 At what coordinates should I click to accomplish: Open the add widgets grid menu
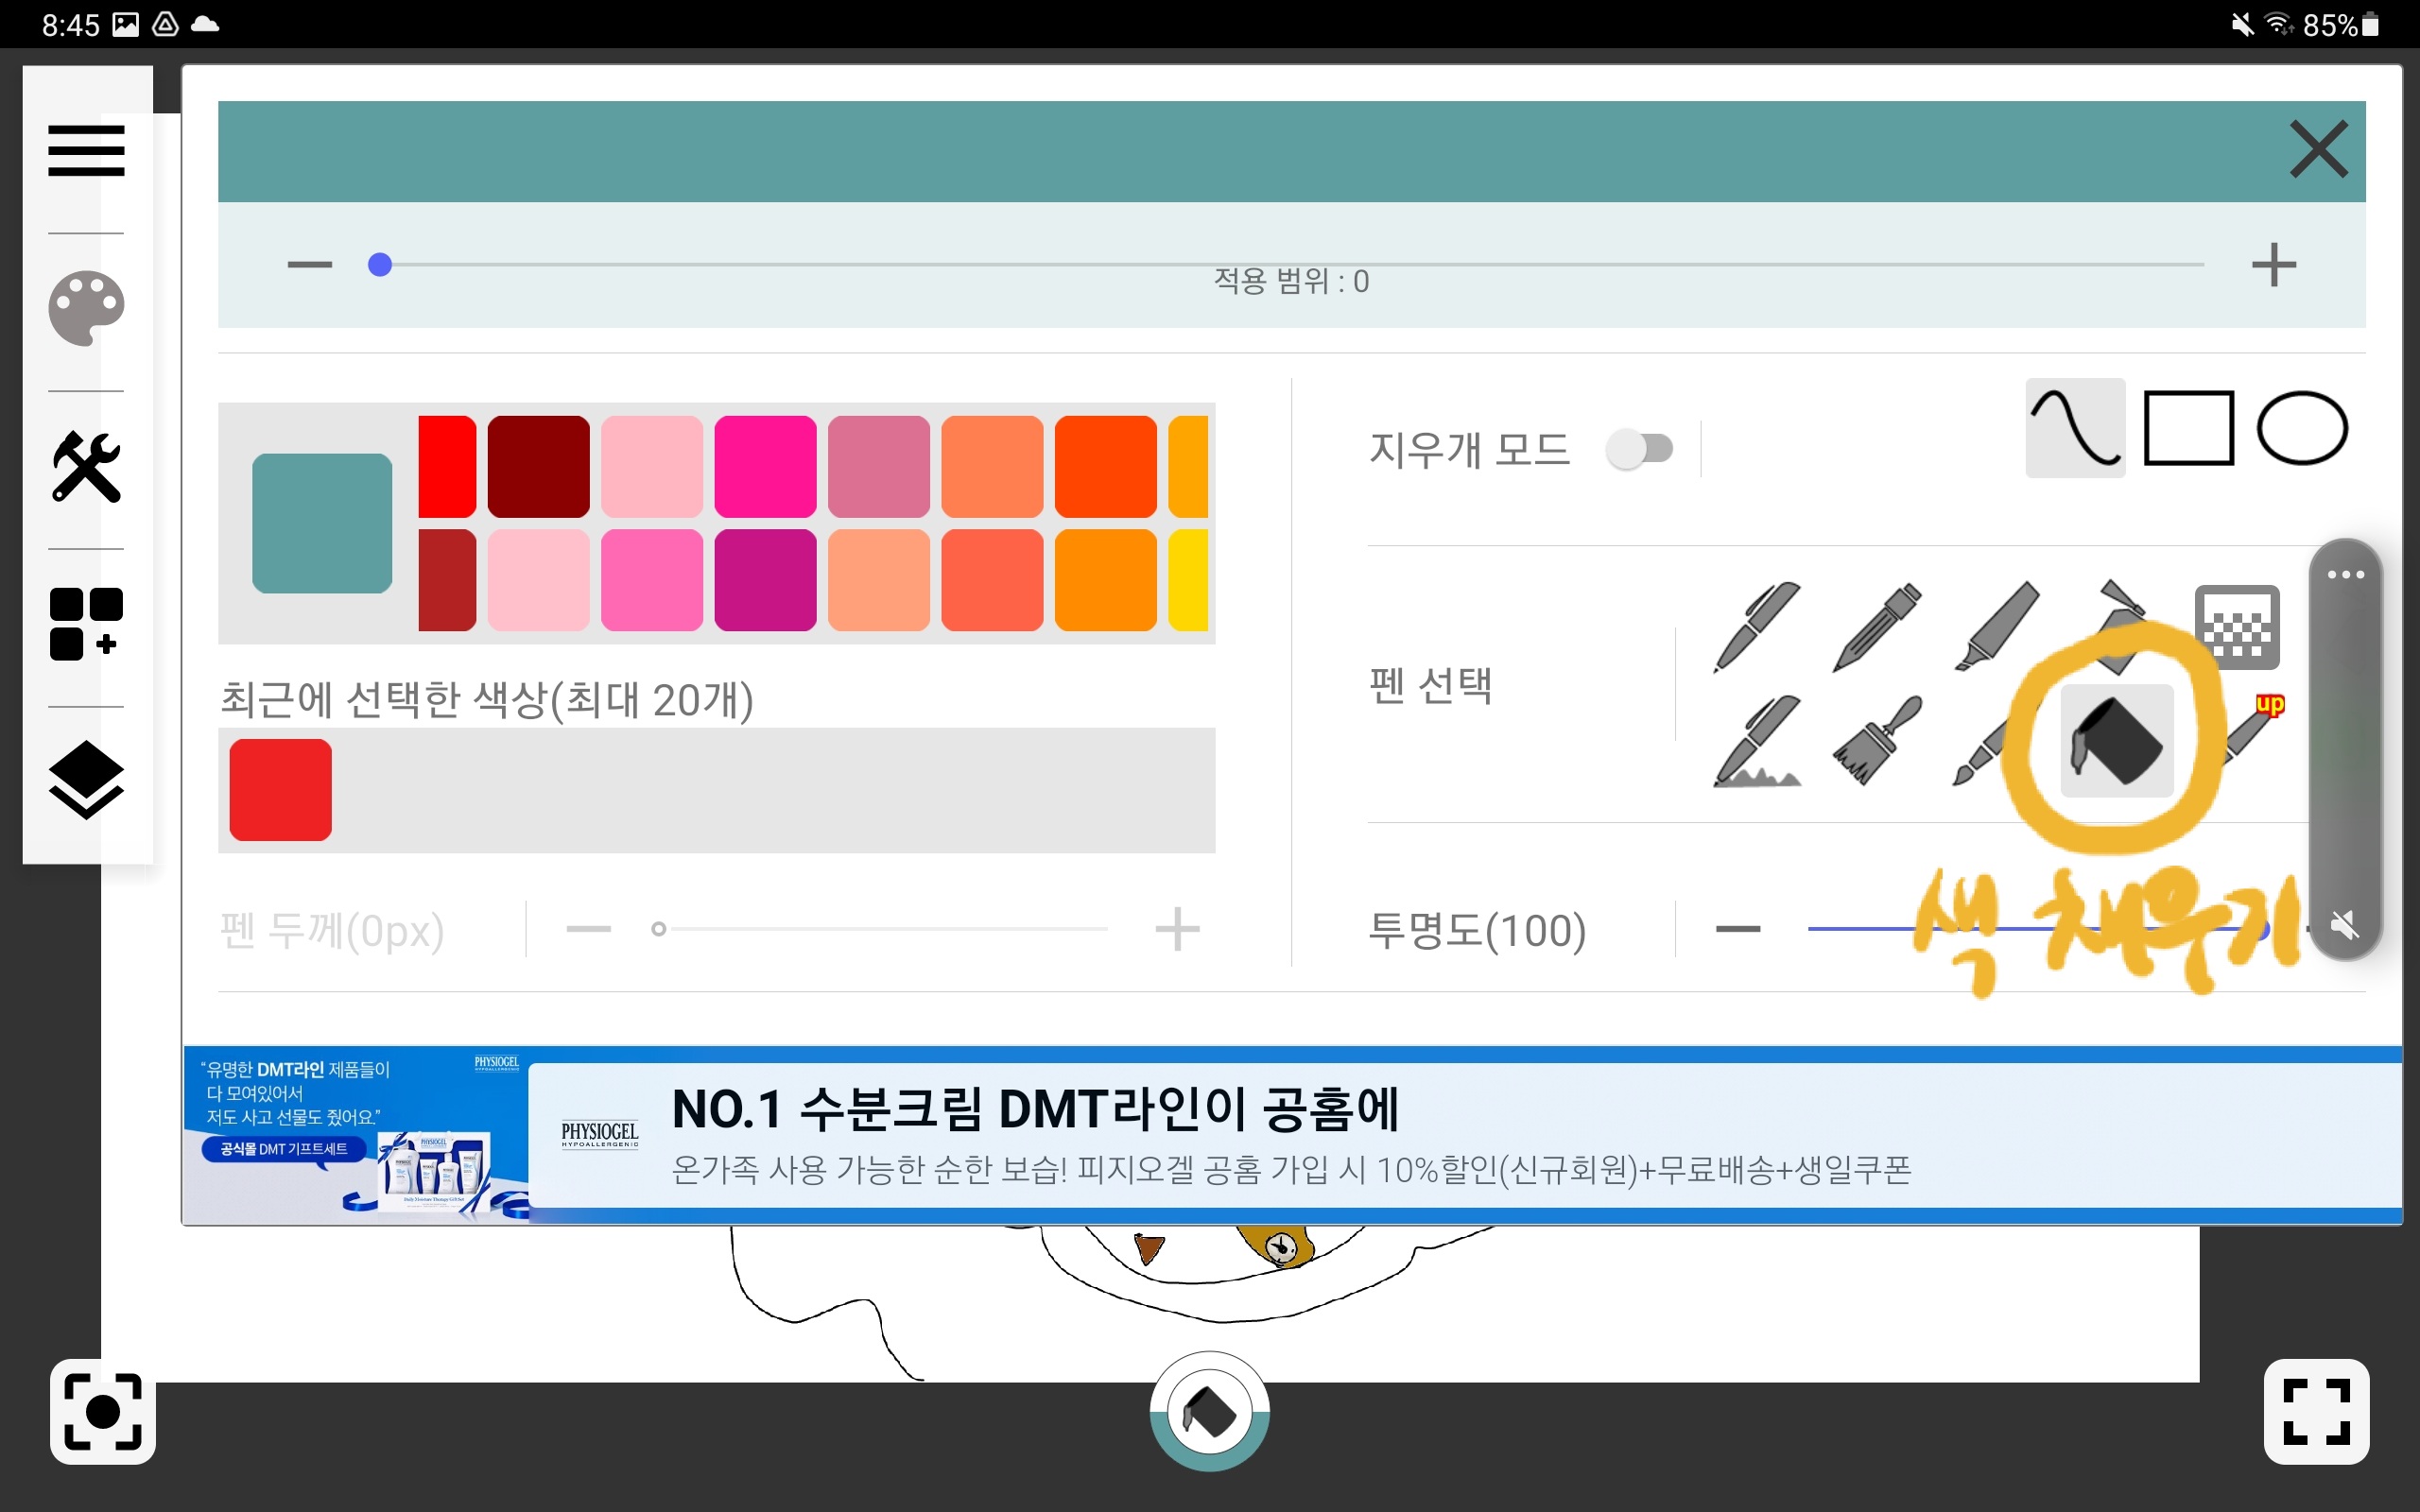(x=86, y=624)
